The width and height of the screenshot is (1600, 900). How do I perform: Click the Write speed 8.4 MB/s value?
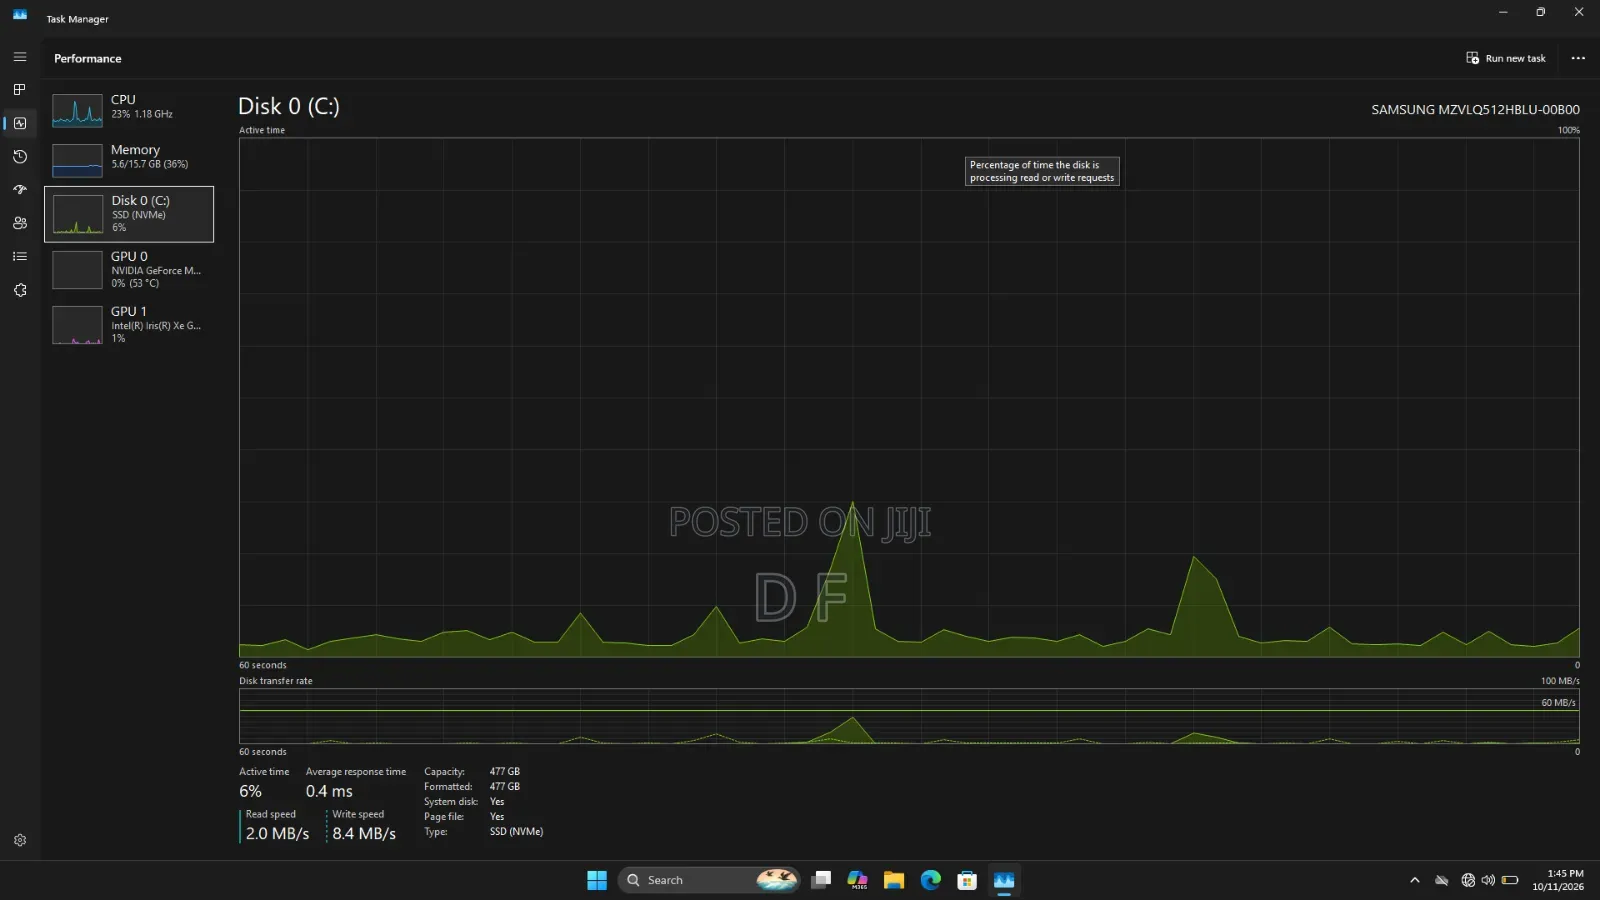364,833
